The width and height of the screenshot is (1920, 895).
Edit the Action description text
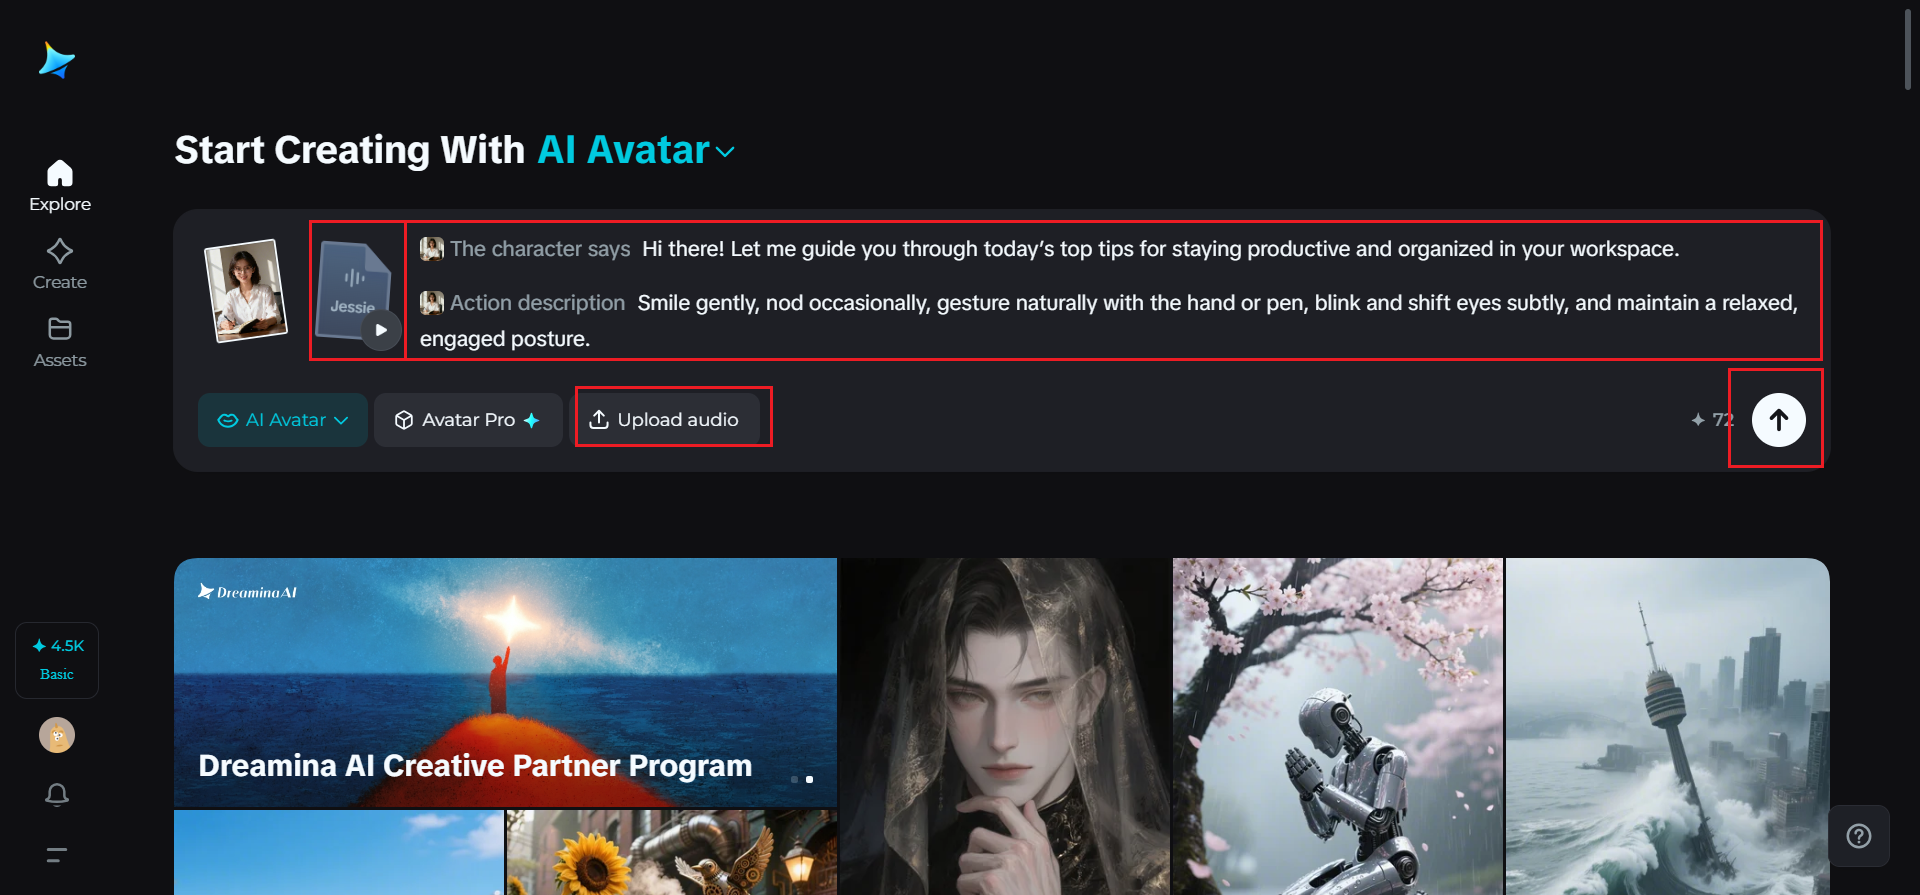(x=1109, y=321)
